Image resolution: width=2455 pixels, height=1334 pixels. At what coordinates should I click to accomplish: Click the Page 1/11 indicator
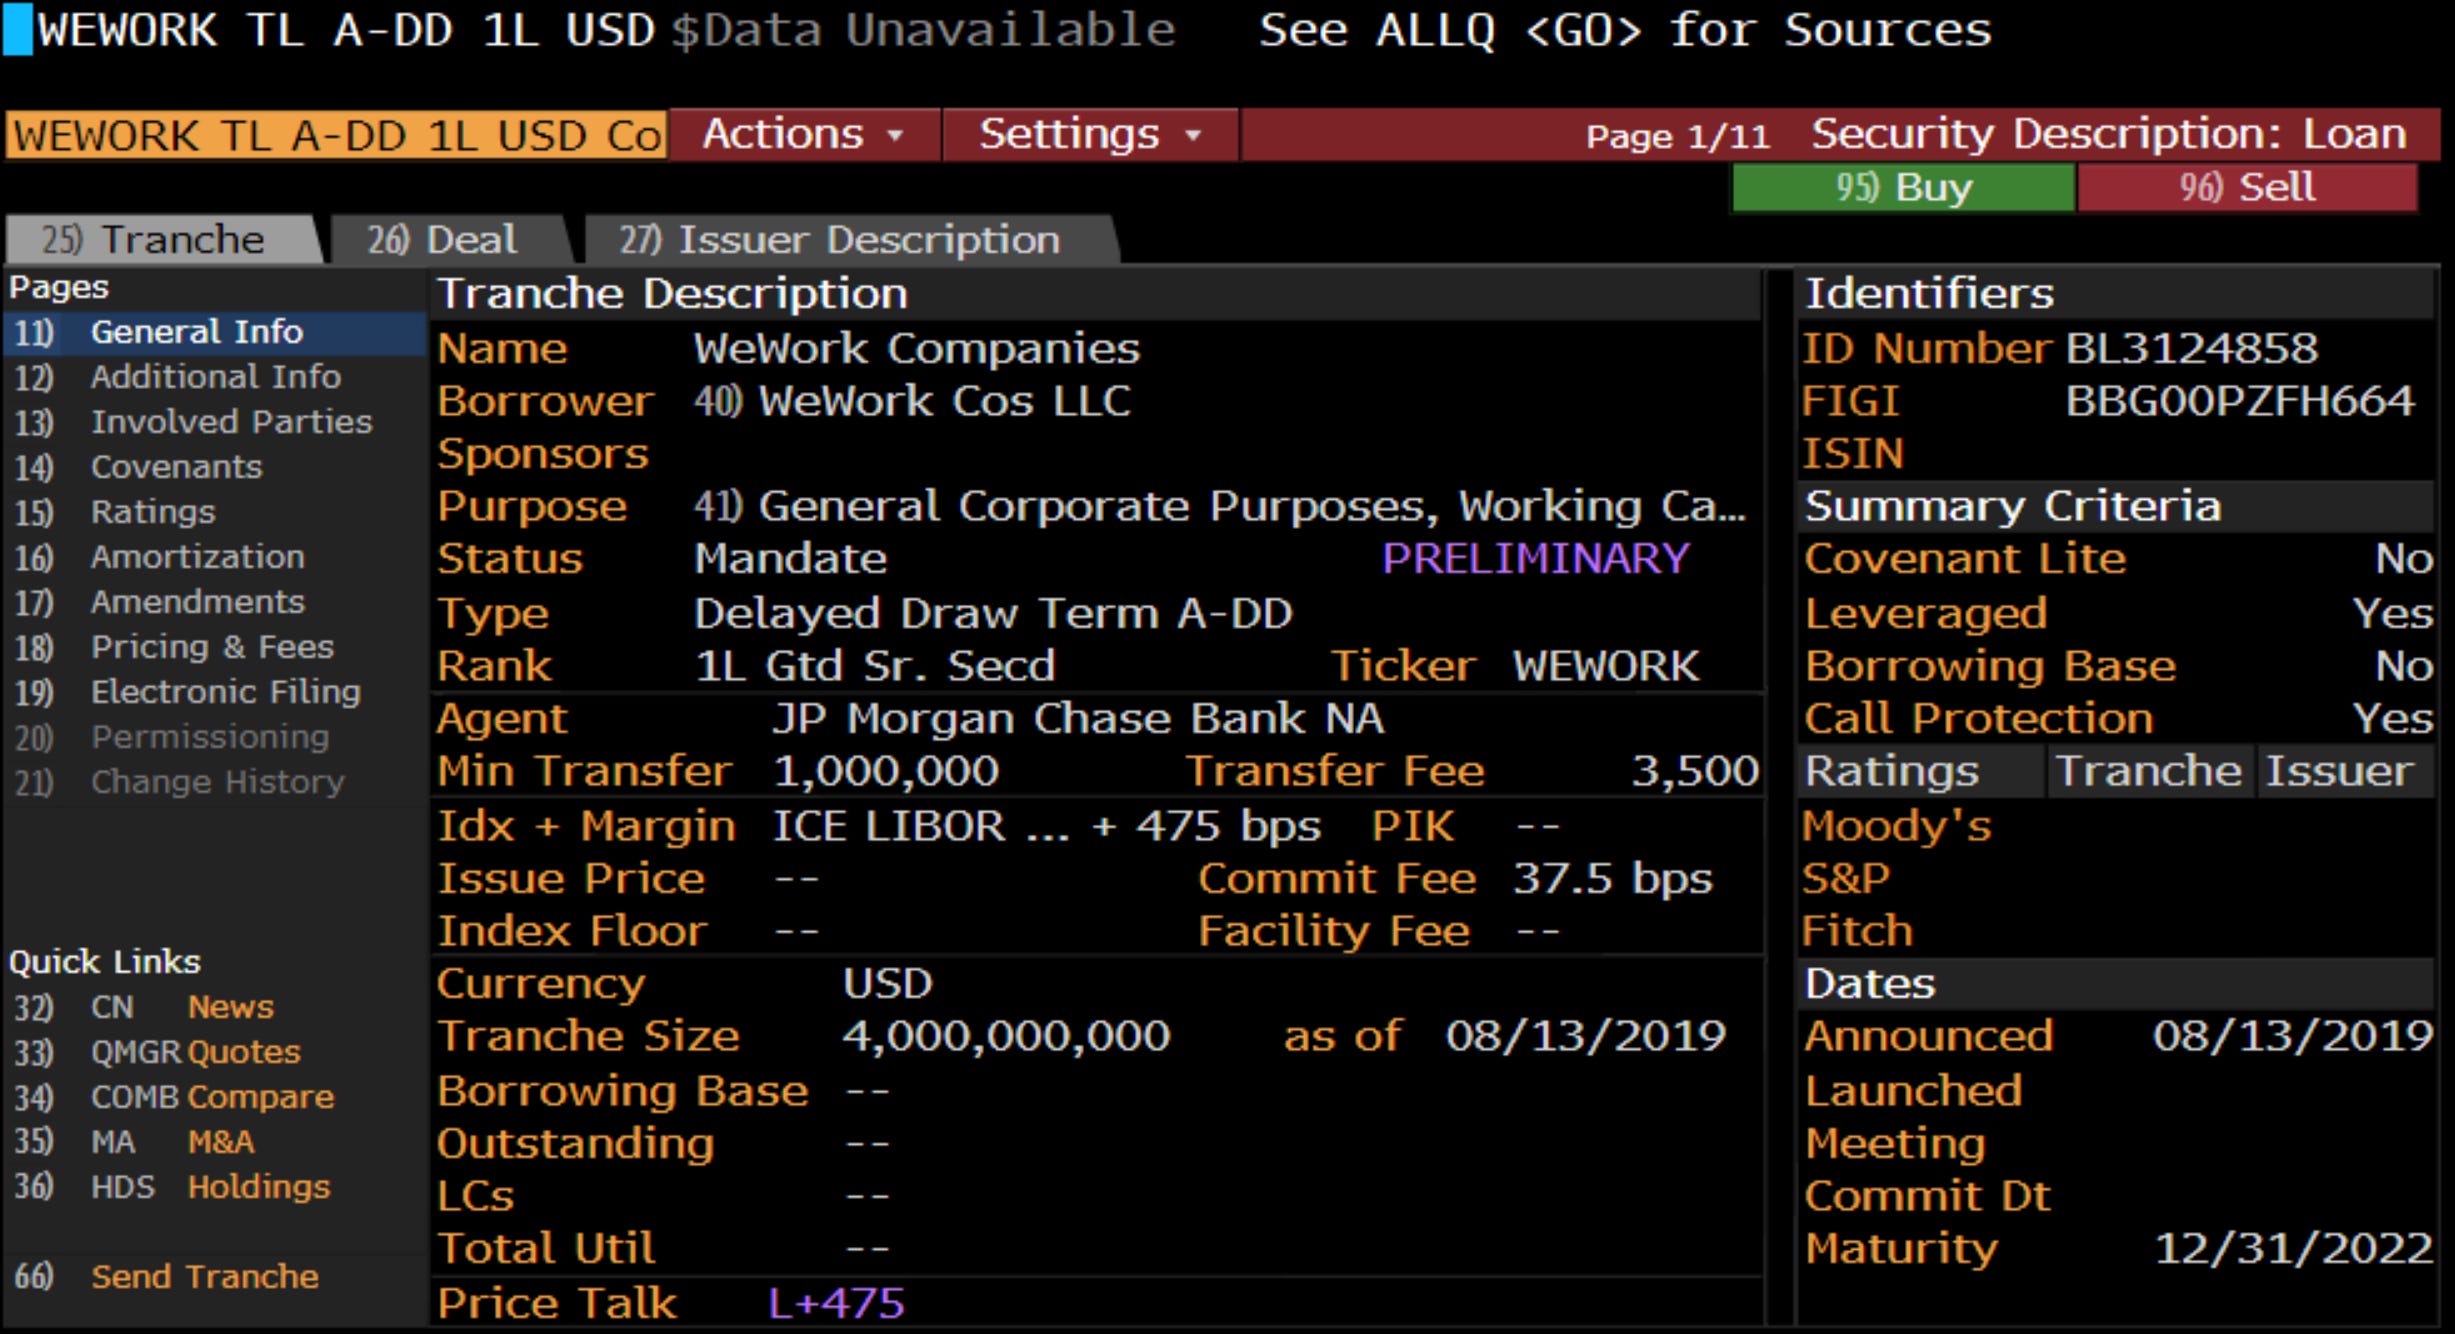coord(1677,137)
